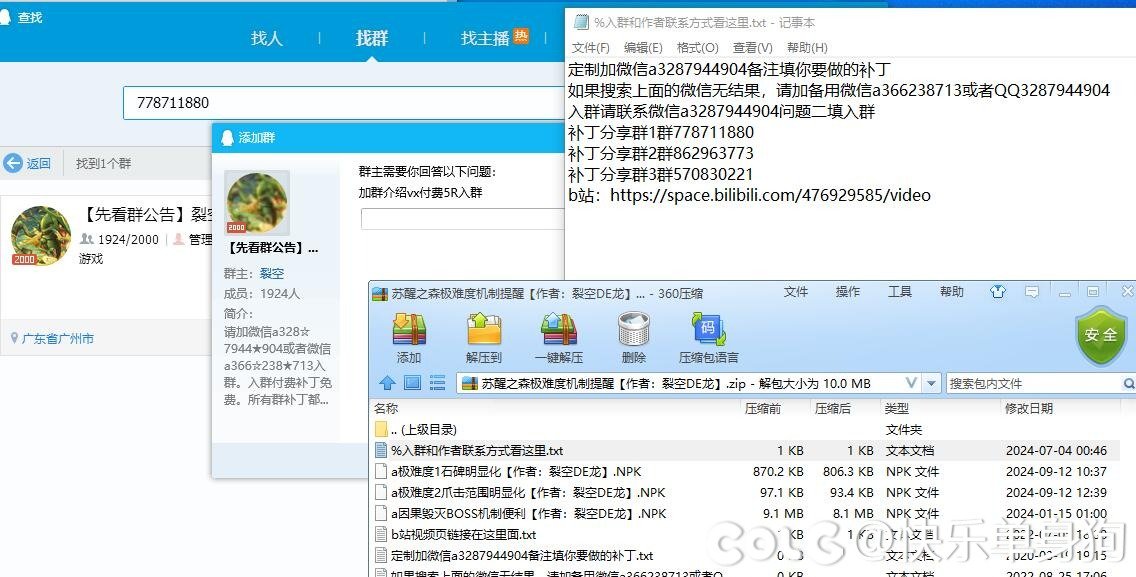The image size is (1136, 577).
Task: Click the green 安全 shield badge
Action: [x=1101, y=335]
